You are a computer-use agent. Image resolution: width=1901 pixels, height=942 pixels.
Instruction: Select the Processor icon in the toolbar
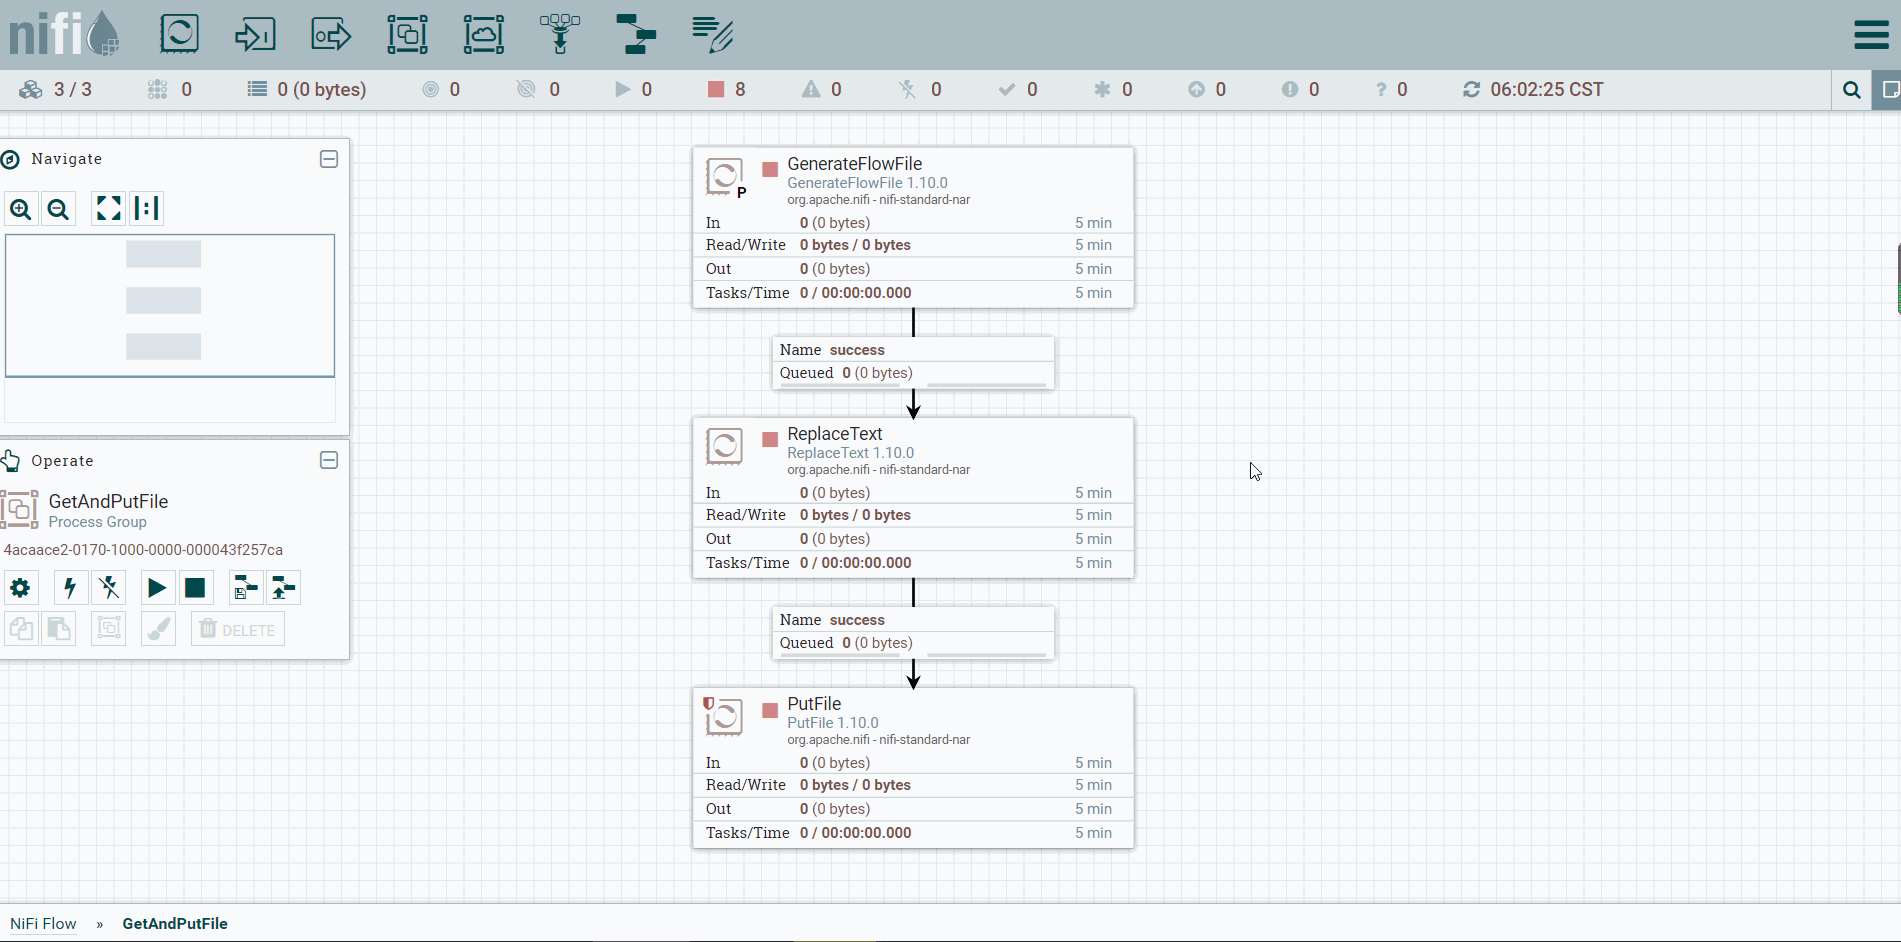tap(180, 34)
